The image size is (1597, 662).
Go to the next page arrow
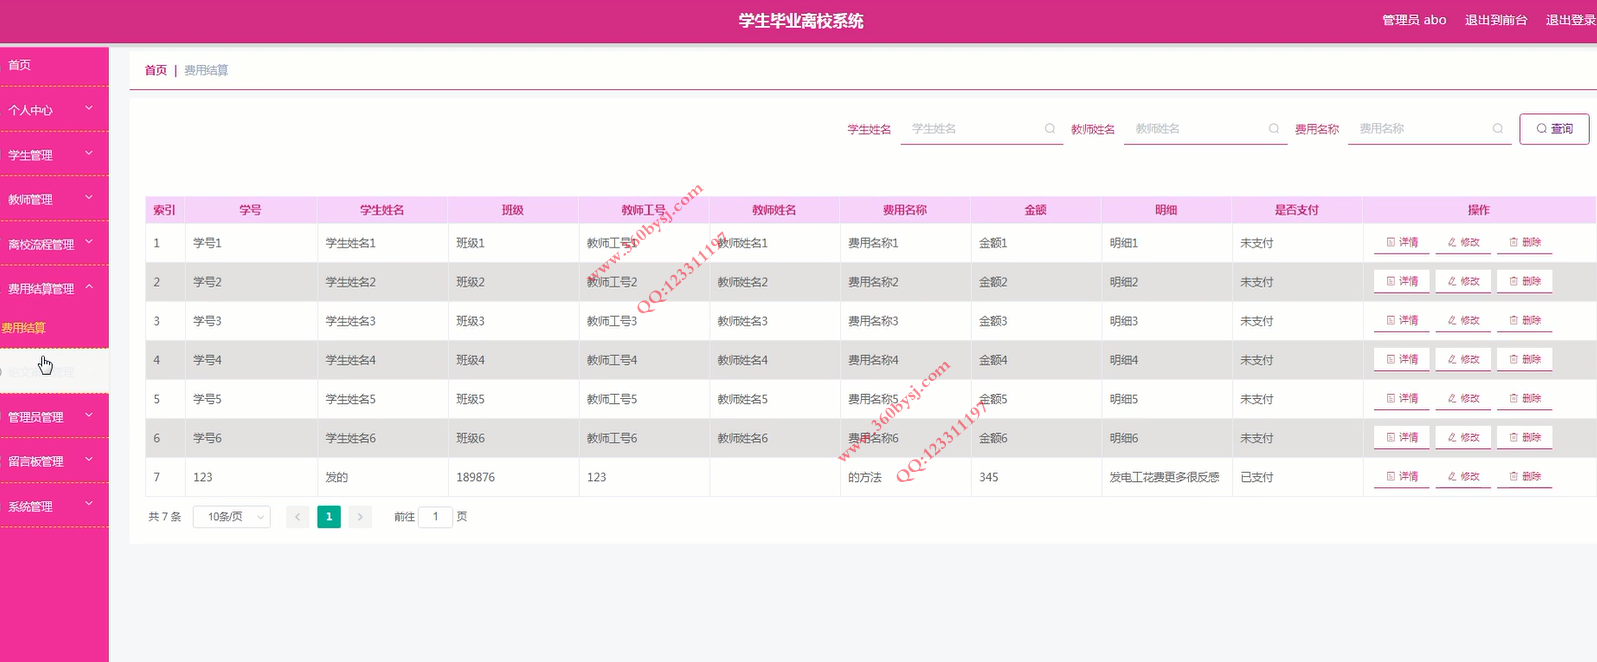tap(360, 517)
